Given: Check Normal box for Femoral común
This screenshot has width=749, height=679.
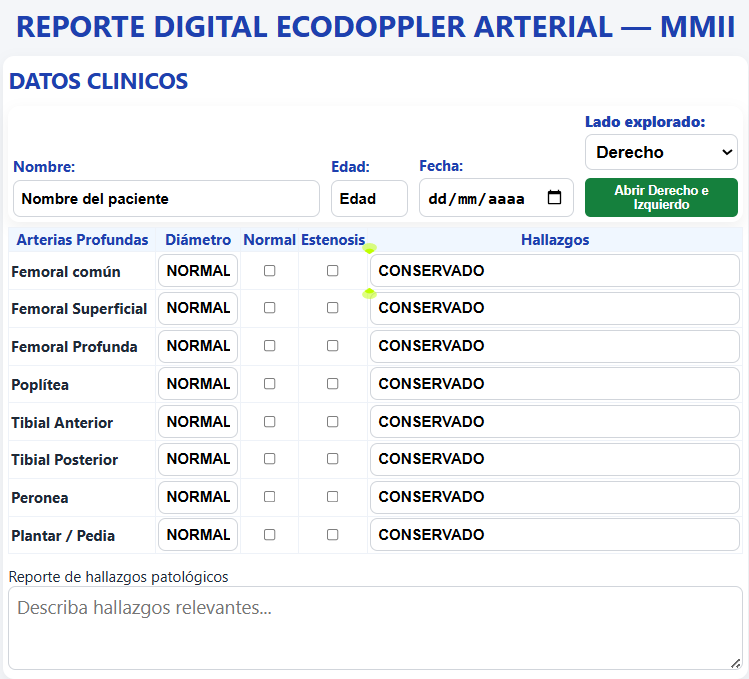Looking at the screenshot, I should click(269, 271).
